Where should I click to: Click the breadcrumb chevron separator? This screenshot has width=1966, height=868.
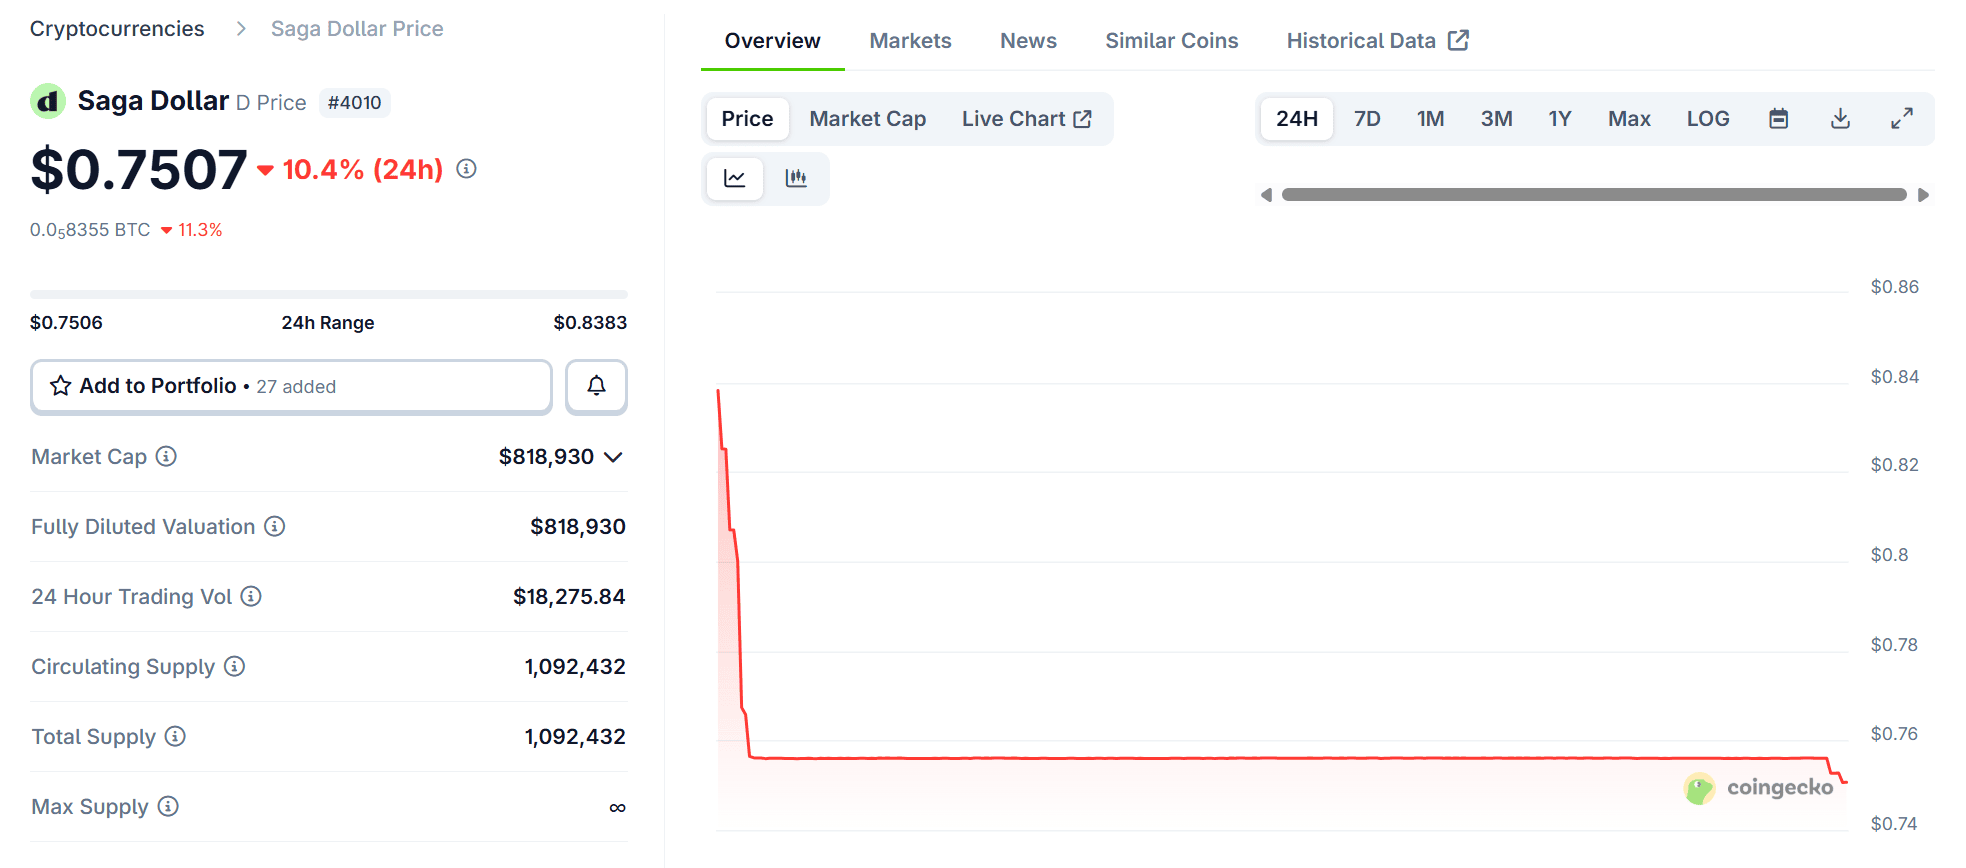pyautogui.click(x=241, y=29)
